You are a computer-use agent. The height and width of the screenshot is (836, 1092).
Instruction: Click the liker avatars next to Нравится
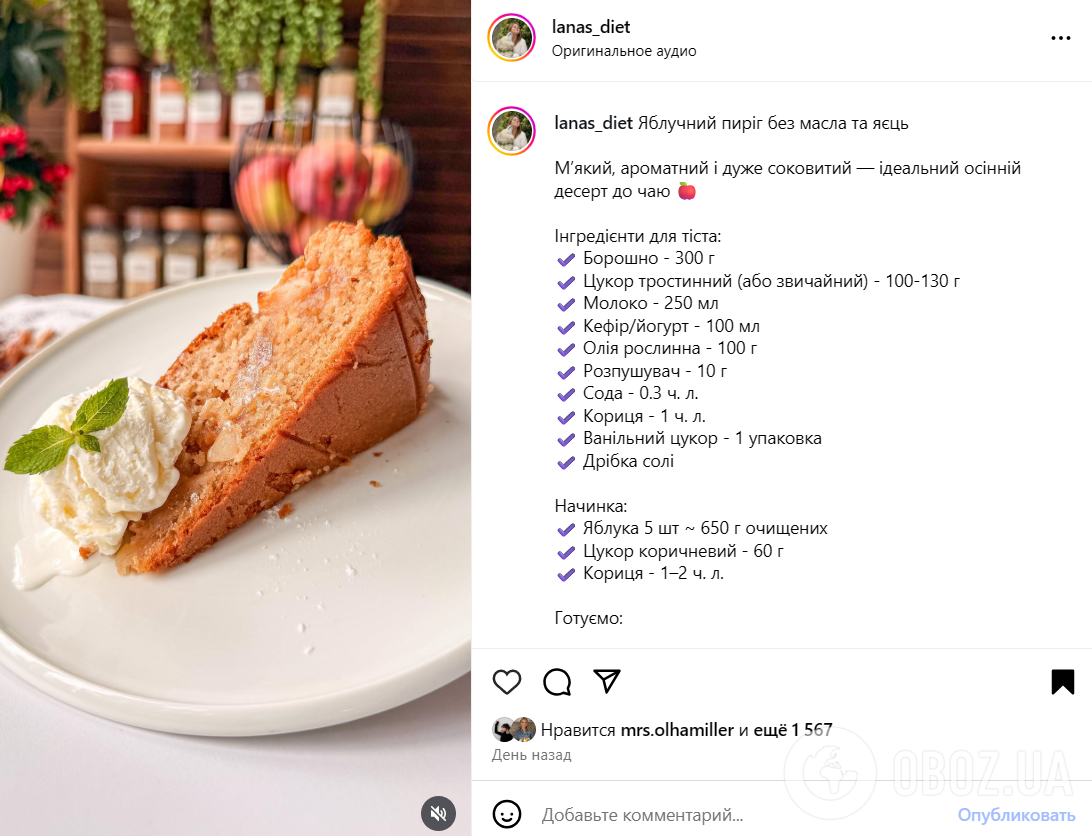click(x=514, y=729)
